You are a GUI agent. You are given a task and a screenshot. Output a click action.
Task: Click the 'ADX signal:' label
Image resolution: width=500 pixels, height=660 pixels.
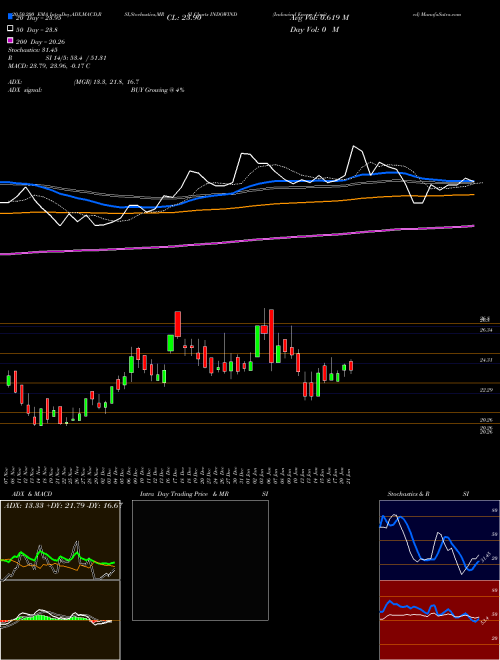pyautogui.click(x=25, y=90)
